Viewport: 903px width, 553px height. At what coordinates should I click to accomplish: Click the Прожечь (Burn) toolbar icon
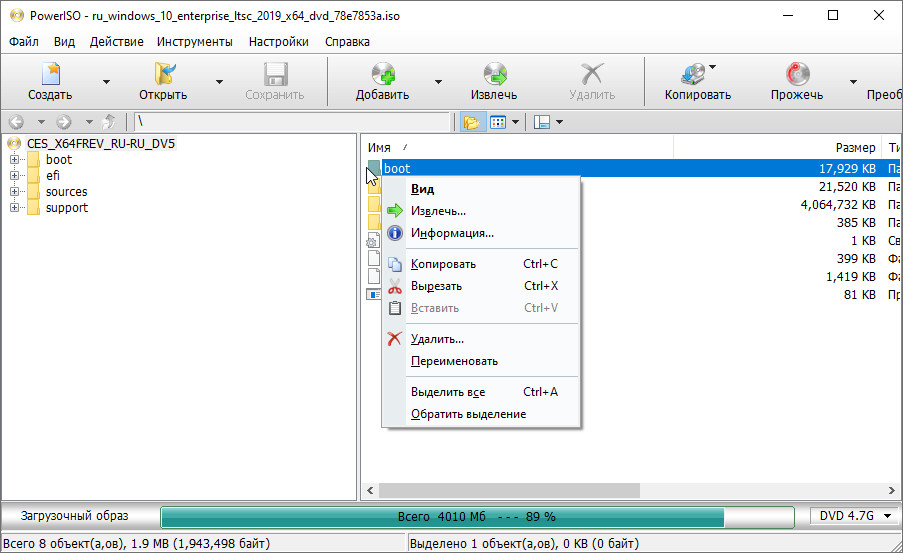tap(797, 75)
